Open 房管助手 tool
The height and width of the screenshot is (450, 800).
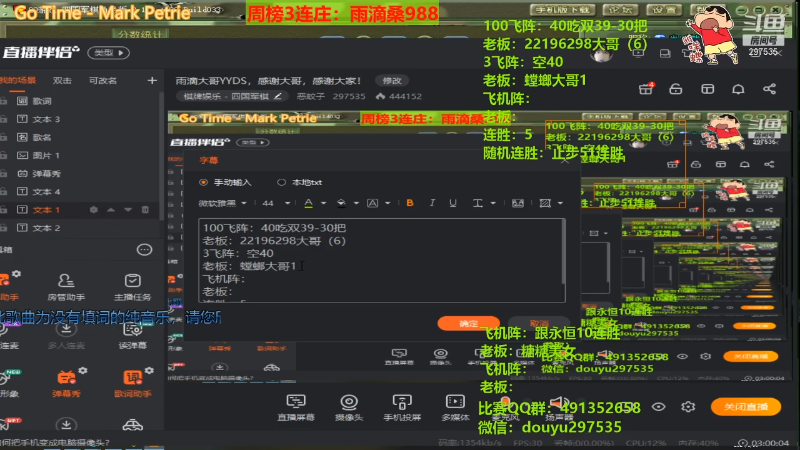coord(66,287)
